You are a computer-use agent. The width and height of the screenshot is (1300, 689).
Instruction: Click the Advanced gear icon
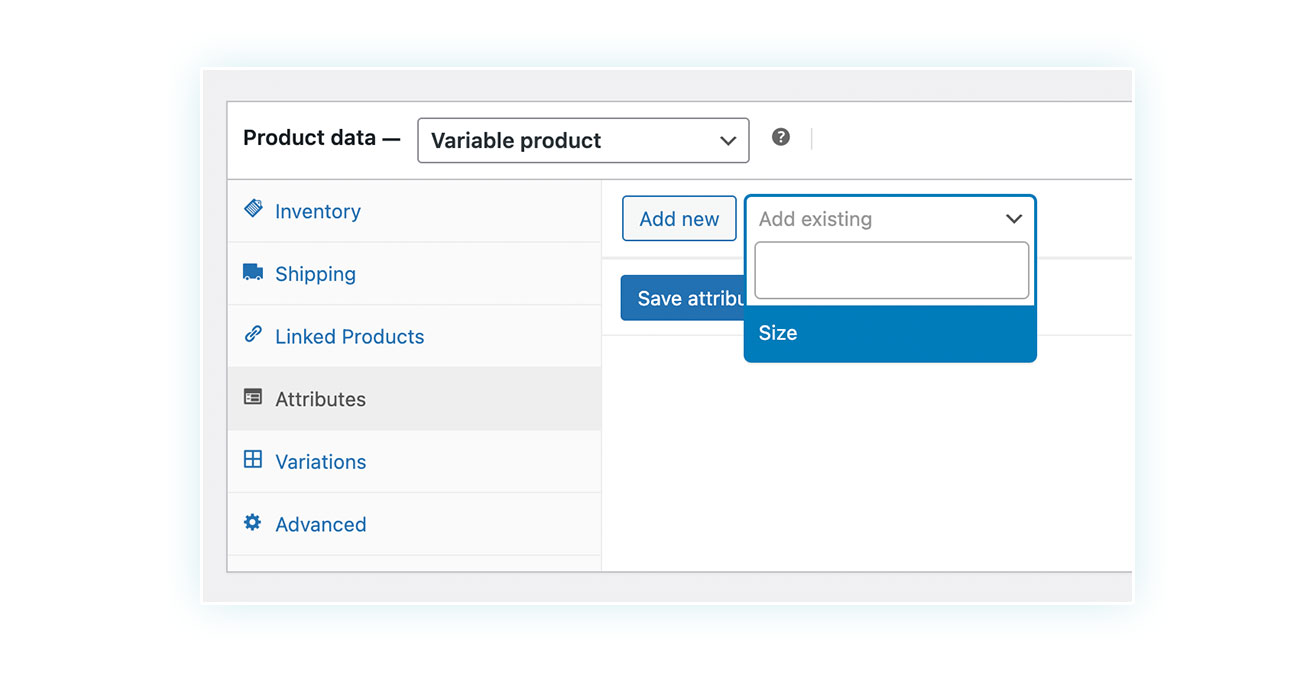253,522
